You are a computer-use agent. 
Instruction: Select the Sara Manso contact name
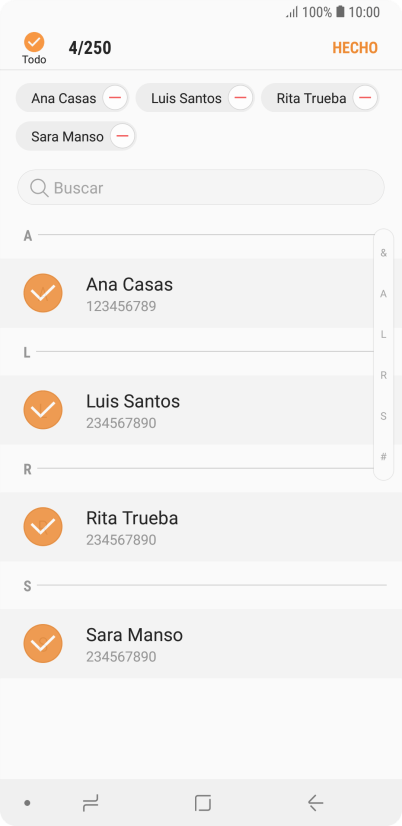coord(134,635)
